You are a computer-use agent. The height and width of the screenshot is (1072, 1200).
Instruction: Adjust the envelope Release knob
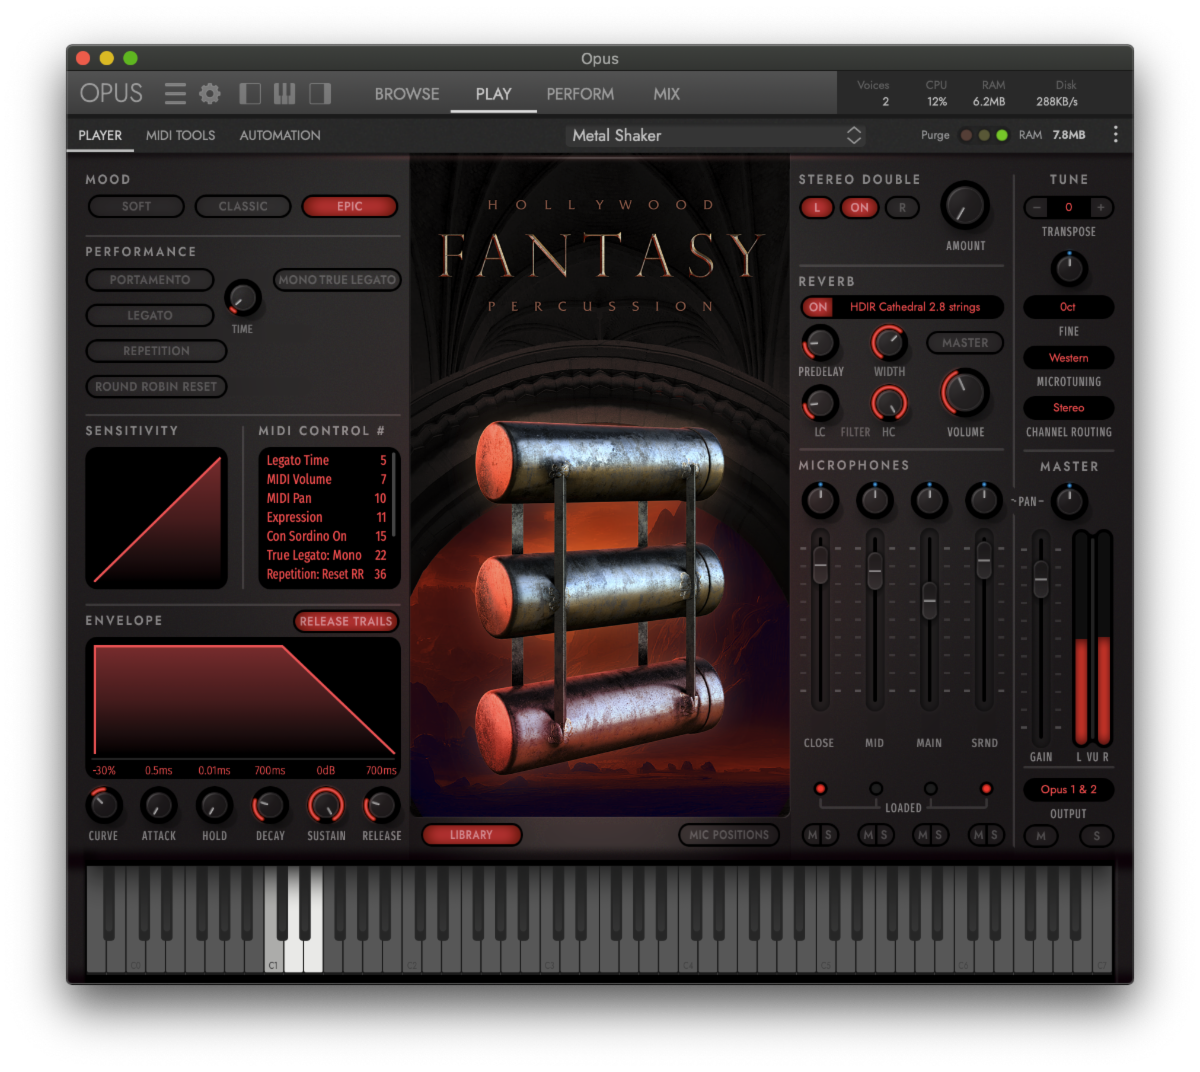381,805
